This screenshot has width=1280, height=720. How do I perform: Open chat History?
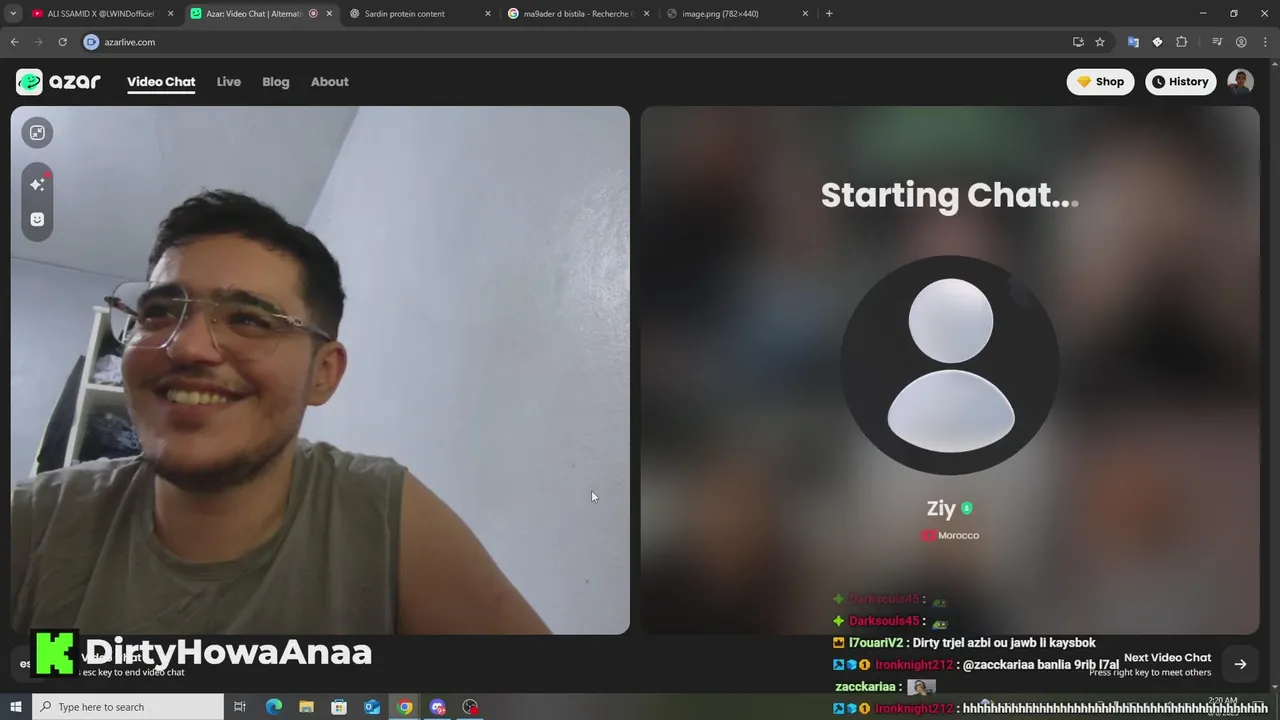1180,82
